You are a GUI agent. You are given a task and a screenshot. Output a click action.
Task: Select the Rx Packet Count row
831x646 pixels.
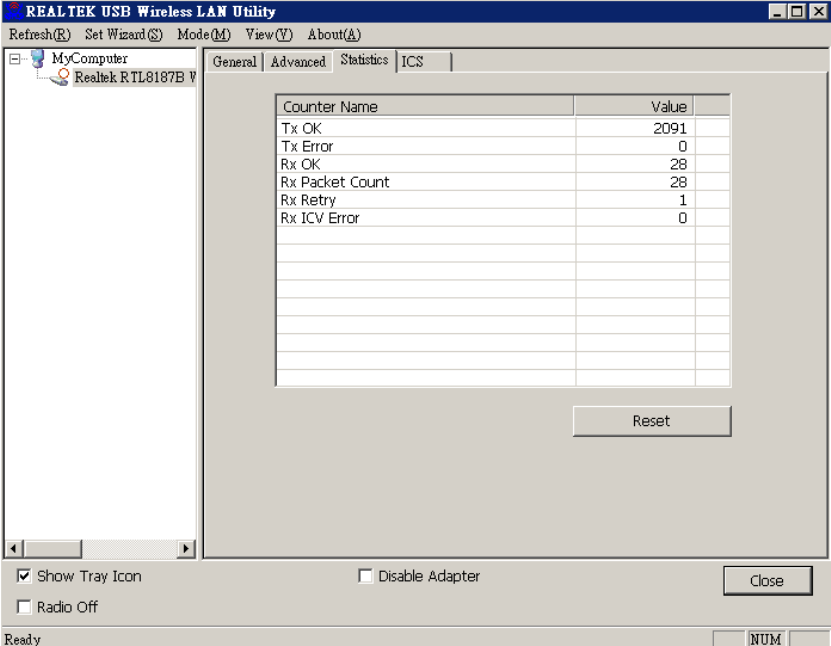pyautogui.click(x=503, y=182)
